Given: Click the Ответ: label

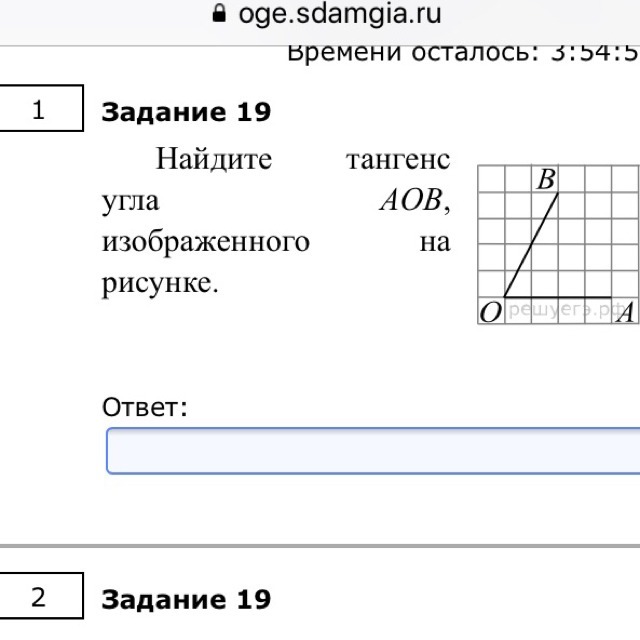Looking at the screenshot, I should point(145,407).
